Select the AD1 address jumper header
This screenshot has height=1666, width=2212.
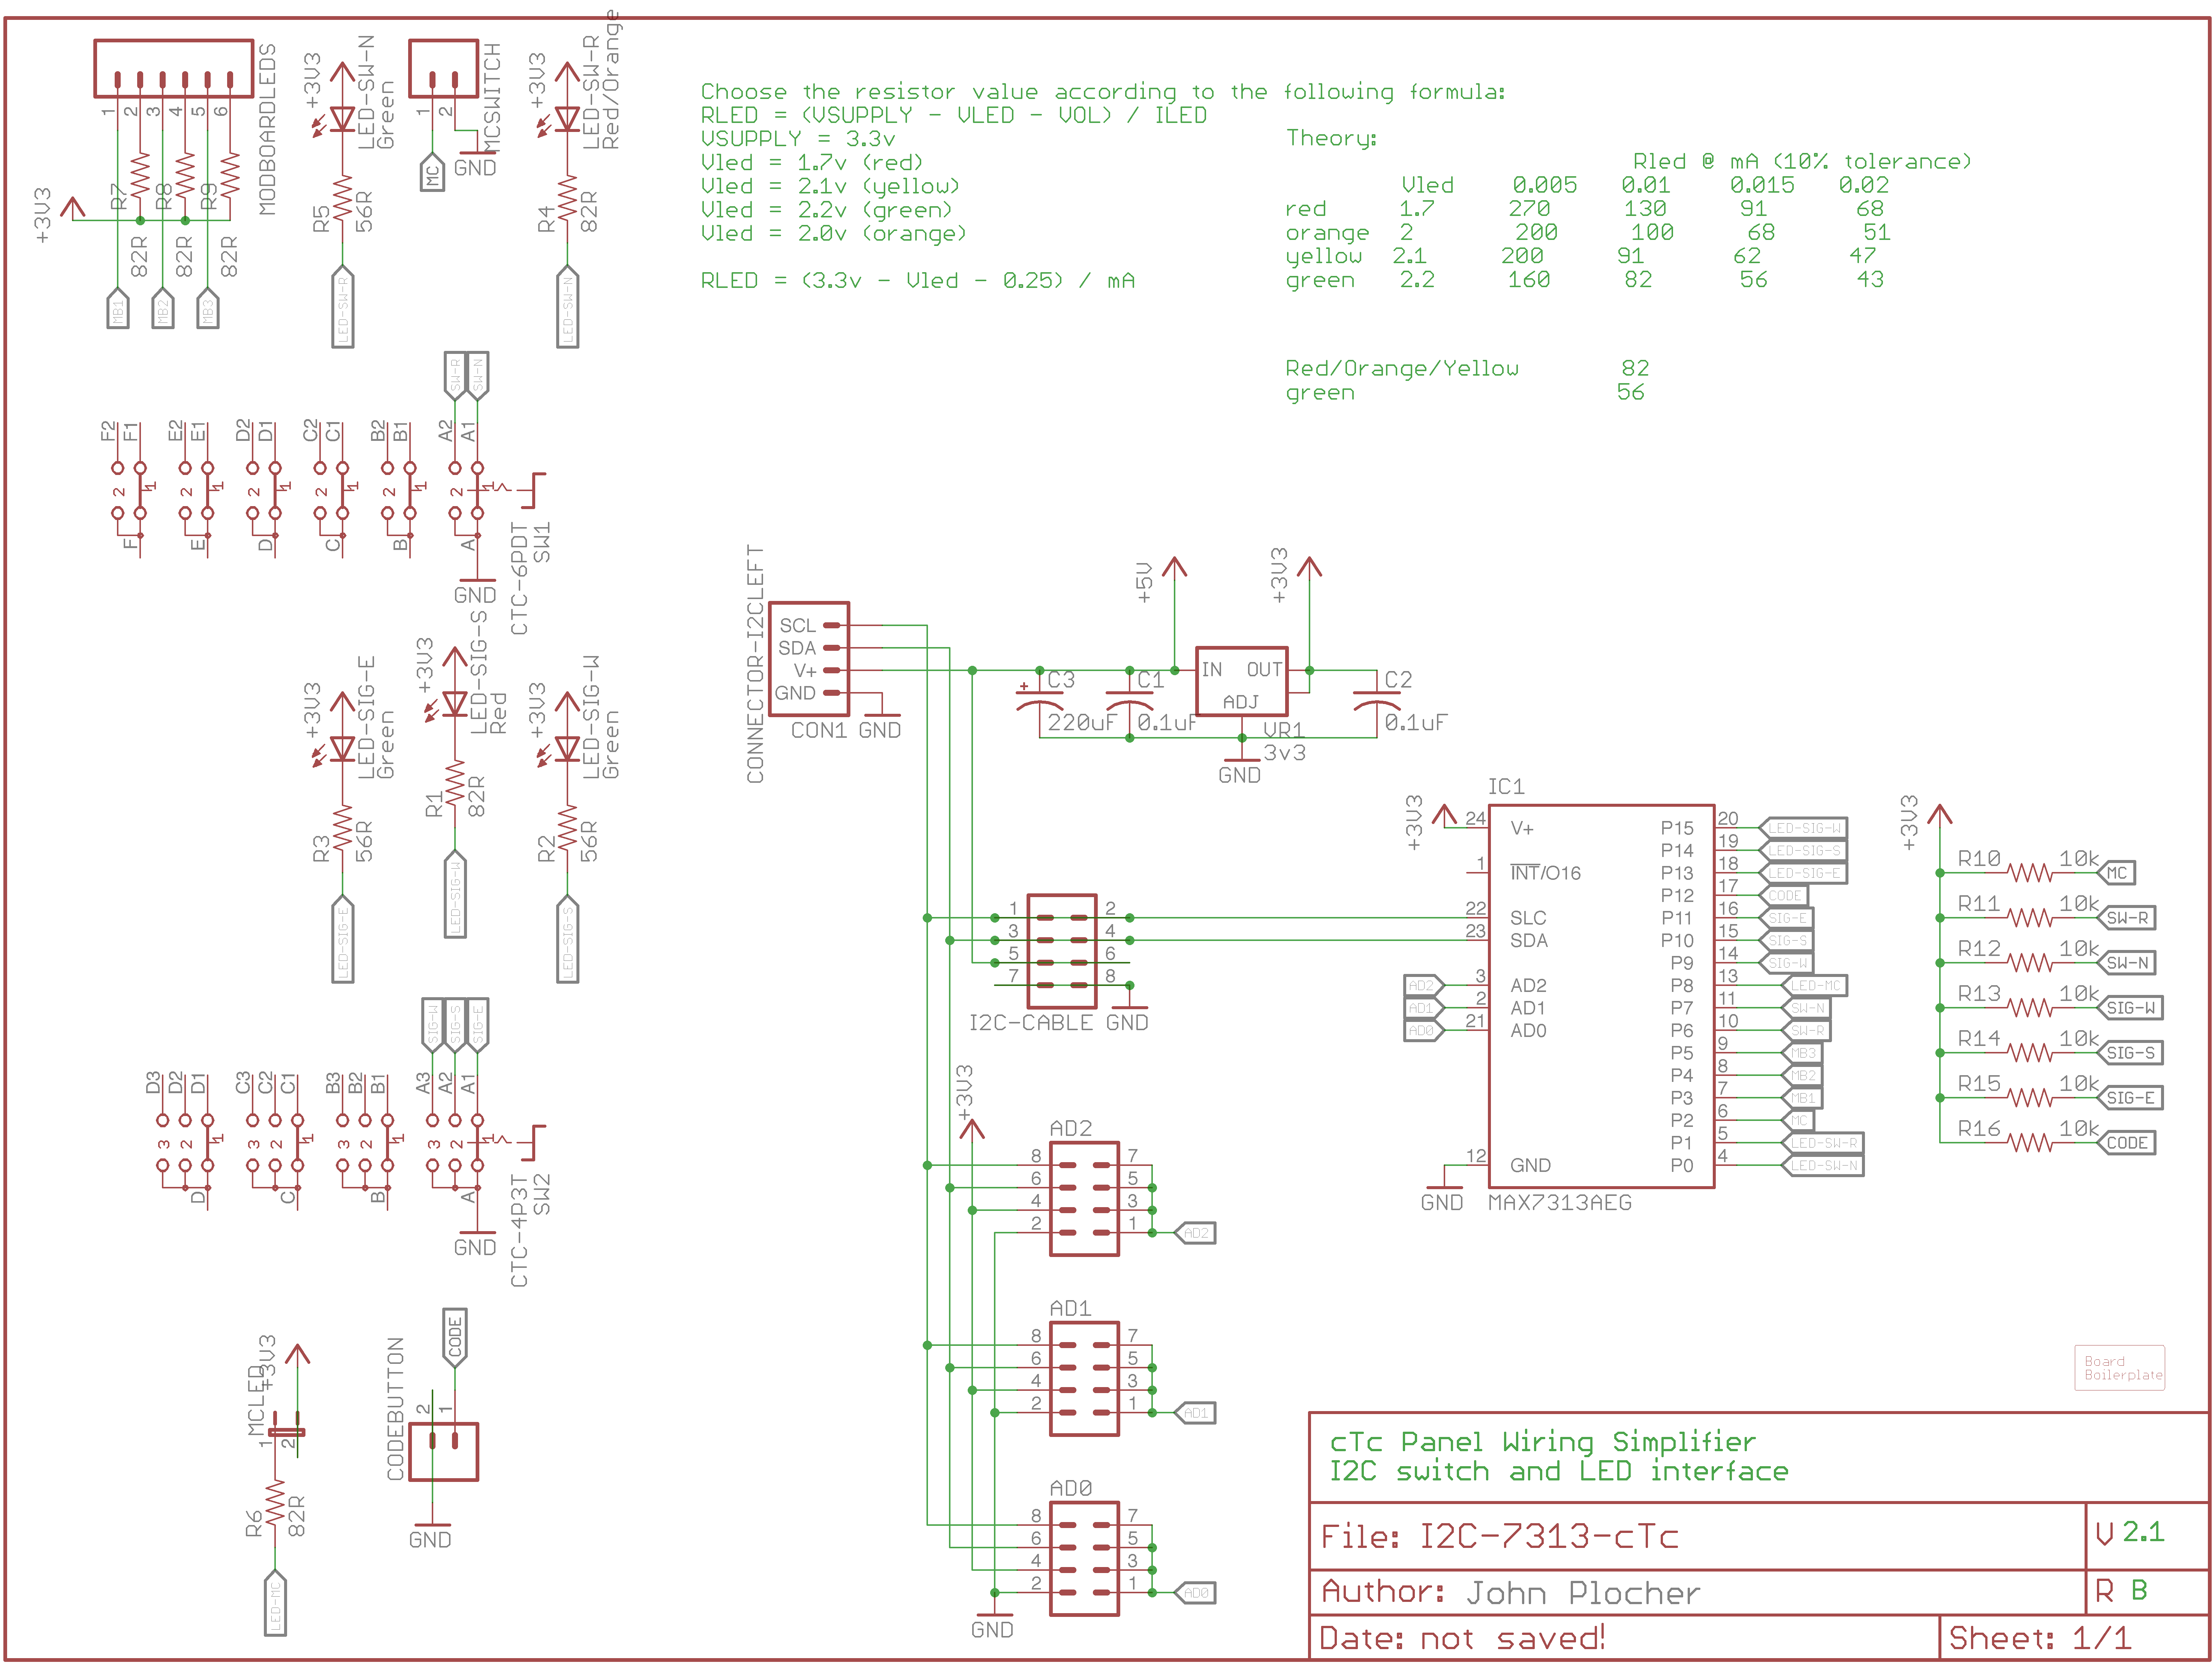pyautogui.click(x=1084, y=1378)
